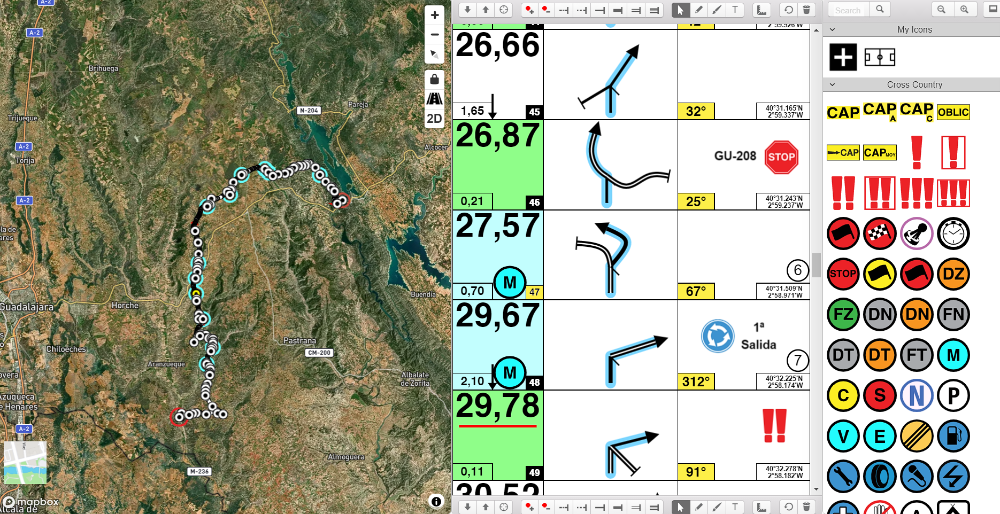
Task: Pick the tire icon
Action: 879,476
